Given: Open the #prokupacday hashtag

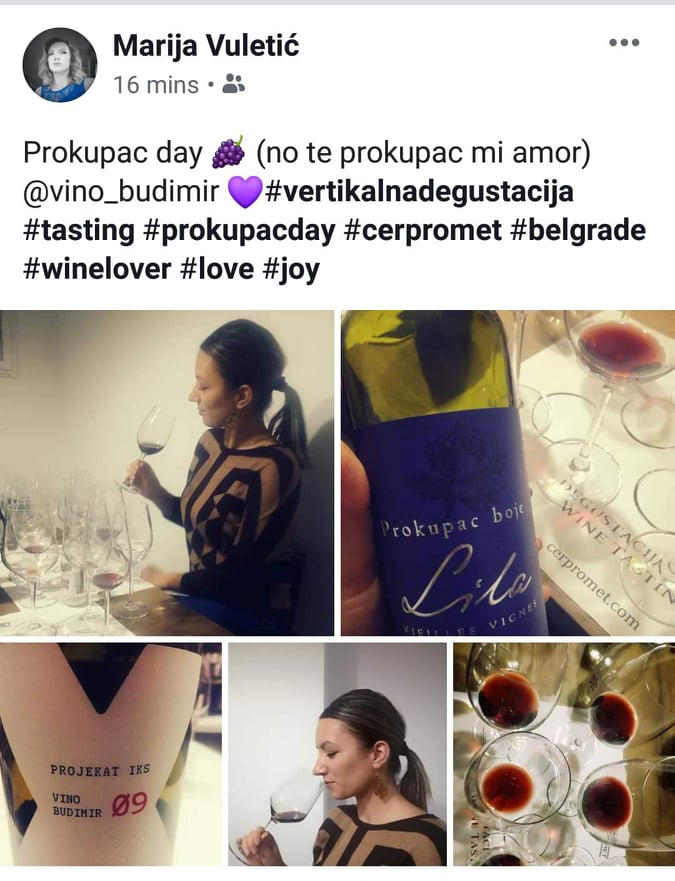Looking at the screenshot, I should (x=239, y=230).
